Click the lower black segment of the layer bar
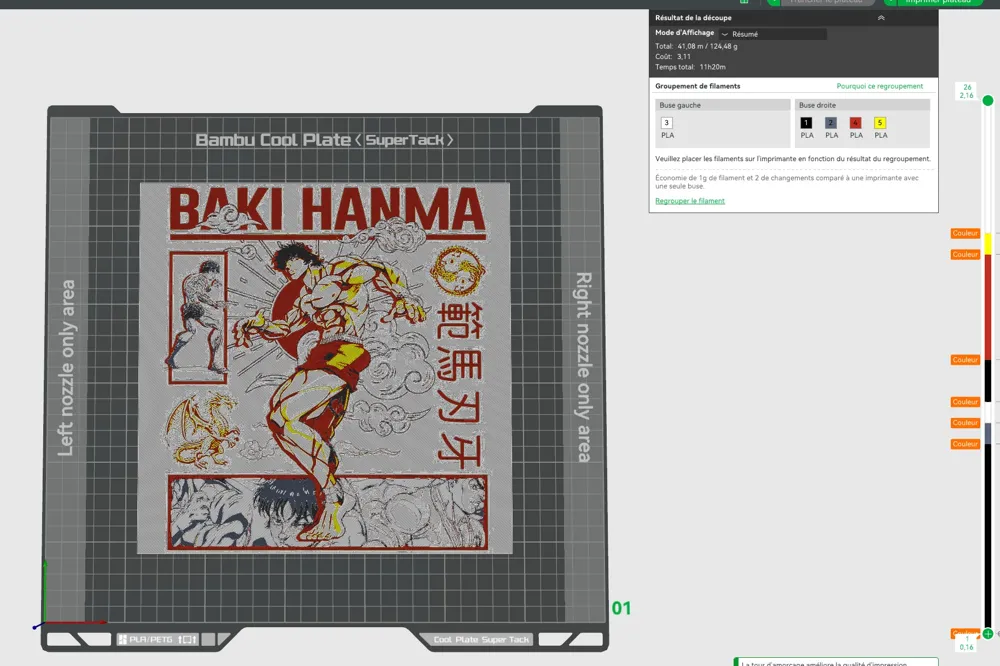Screen dimensions: 1000x666 pyautogui.click(x=988, y=536)
